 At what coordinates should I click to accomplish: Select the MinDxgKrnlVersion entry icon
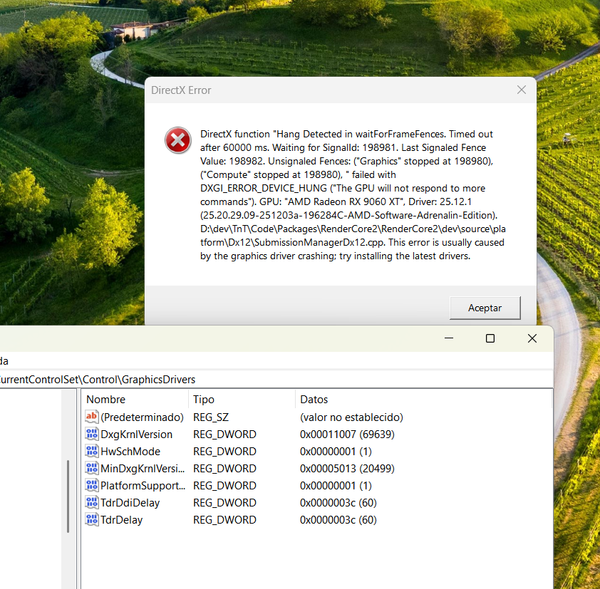92,468
